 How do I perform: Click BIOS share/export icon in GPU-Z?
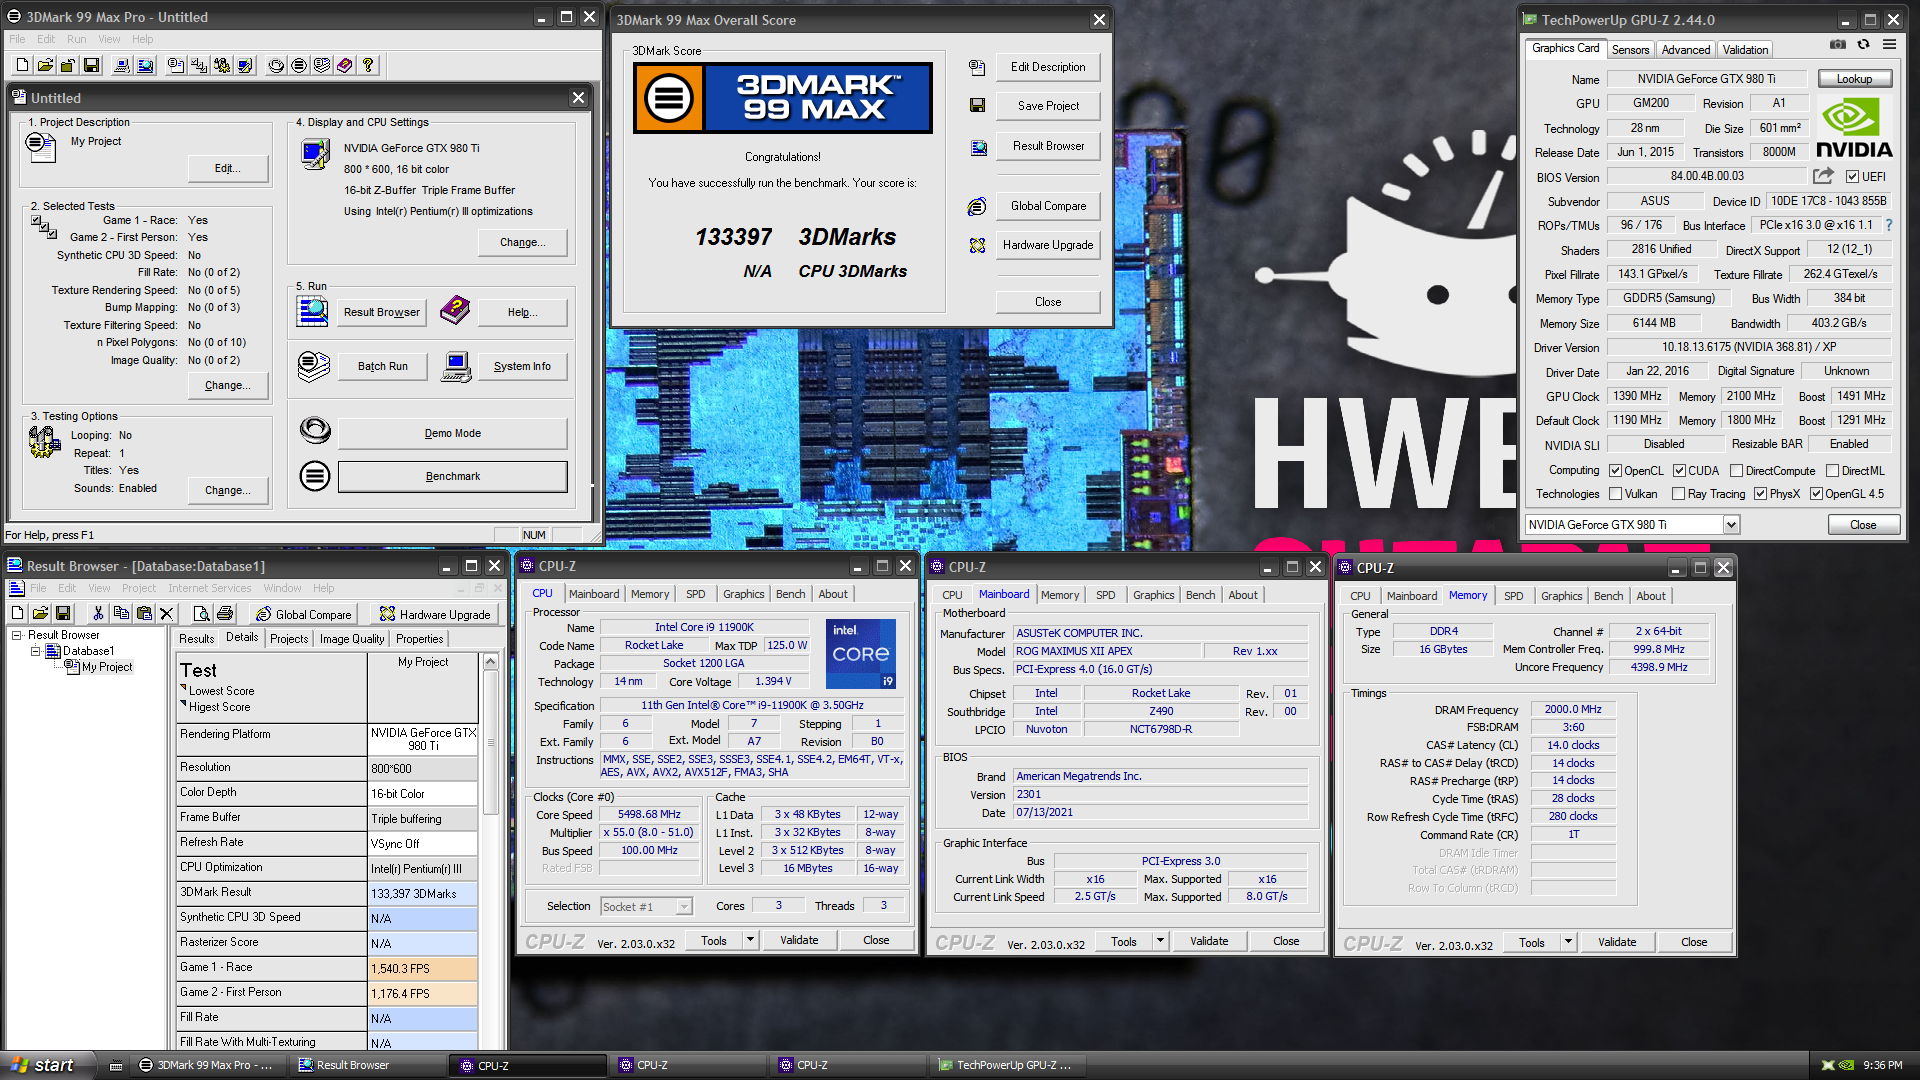click(1823, 176)
